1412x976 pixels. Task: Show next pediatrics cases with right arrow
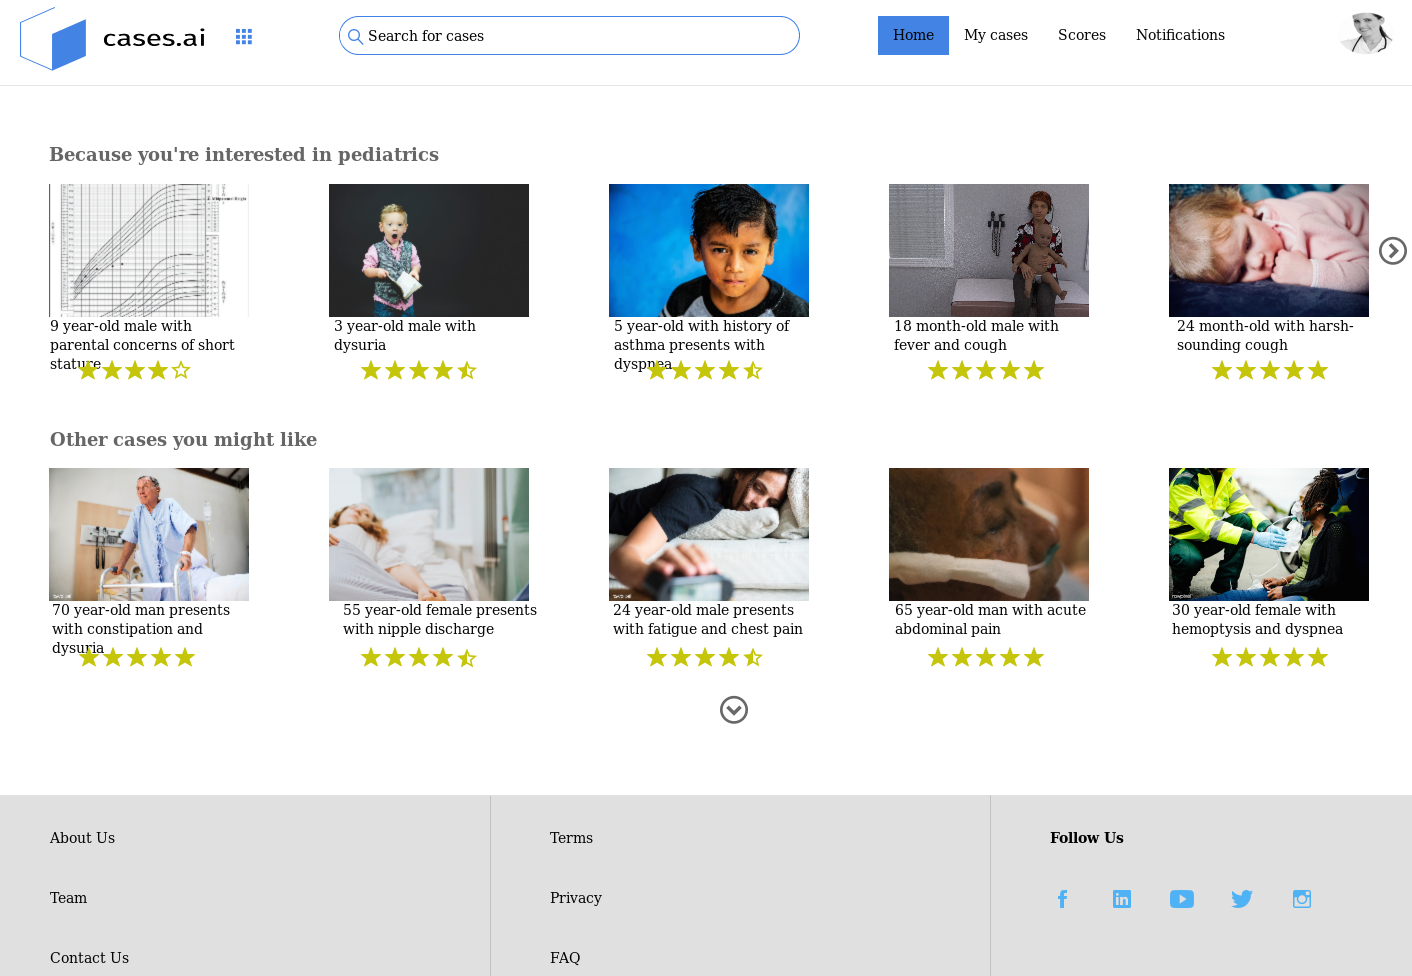point(1393,251)
